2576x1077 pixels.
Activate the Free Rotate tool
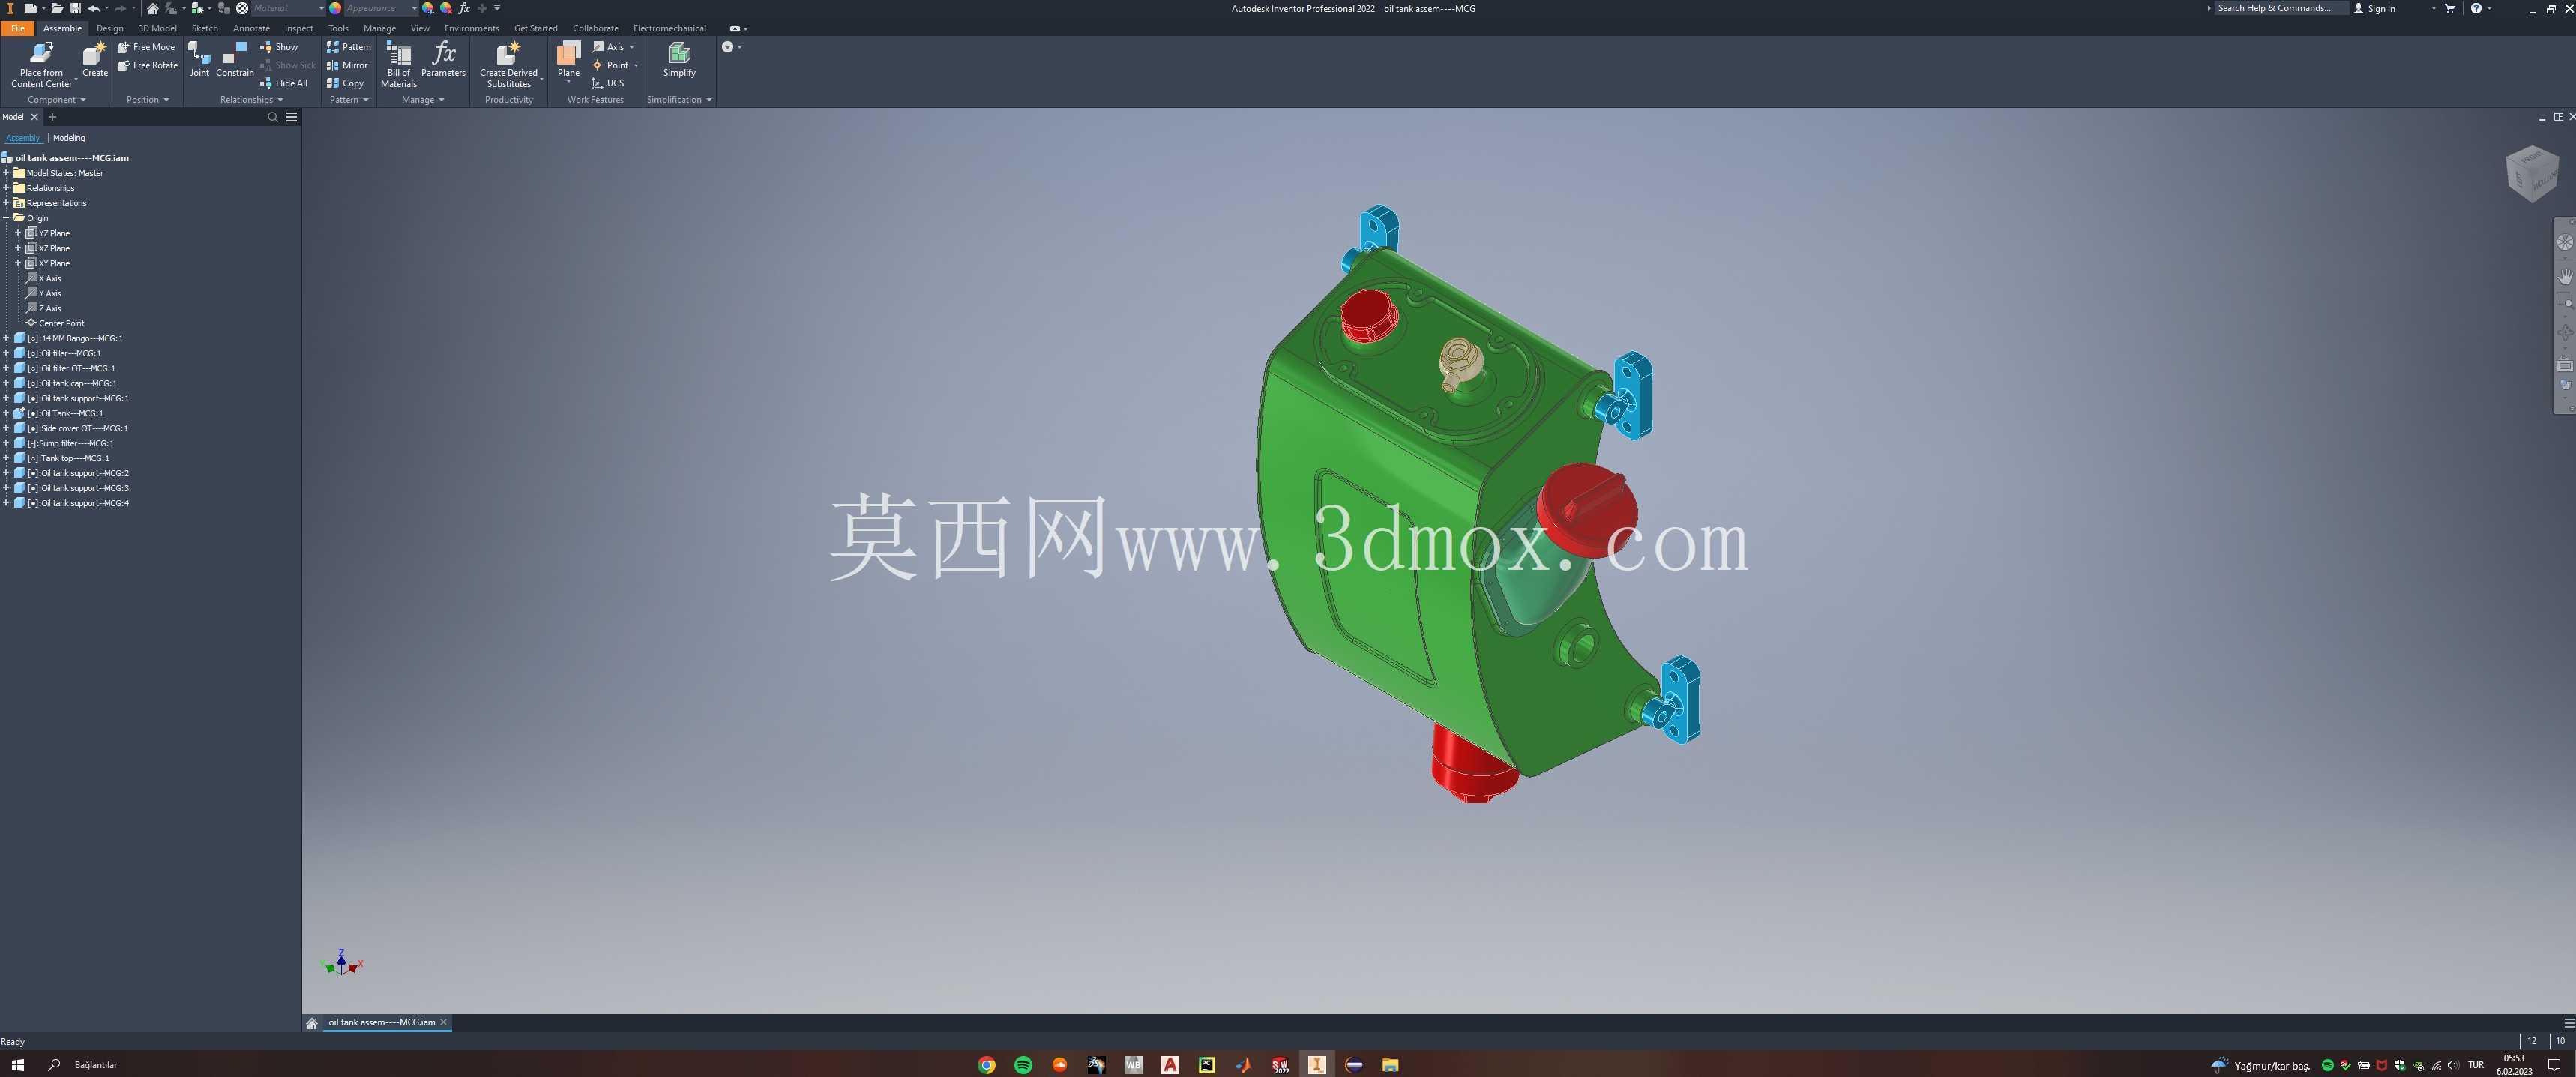(147, 65)
